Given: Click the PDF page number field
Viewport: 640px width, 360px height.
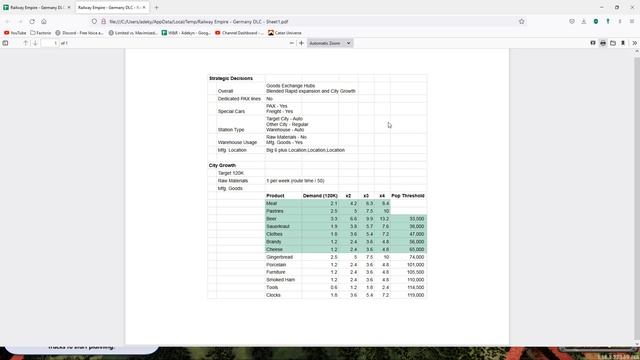Looking at the screenshot, I should tap(50, 43).
